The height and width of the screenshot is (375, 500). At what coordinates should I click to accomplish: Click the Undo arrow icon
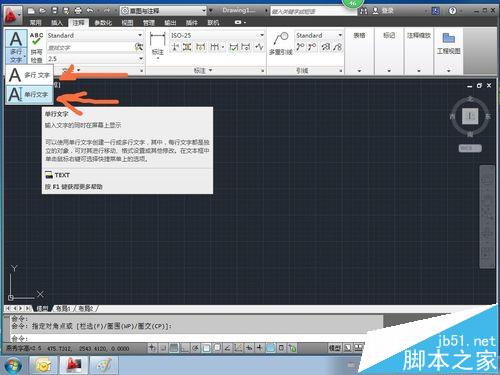pyautogui.click(x=90, y=11)
